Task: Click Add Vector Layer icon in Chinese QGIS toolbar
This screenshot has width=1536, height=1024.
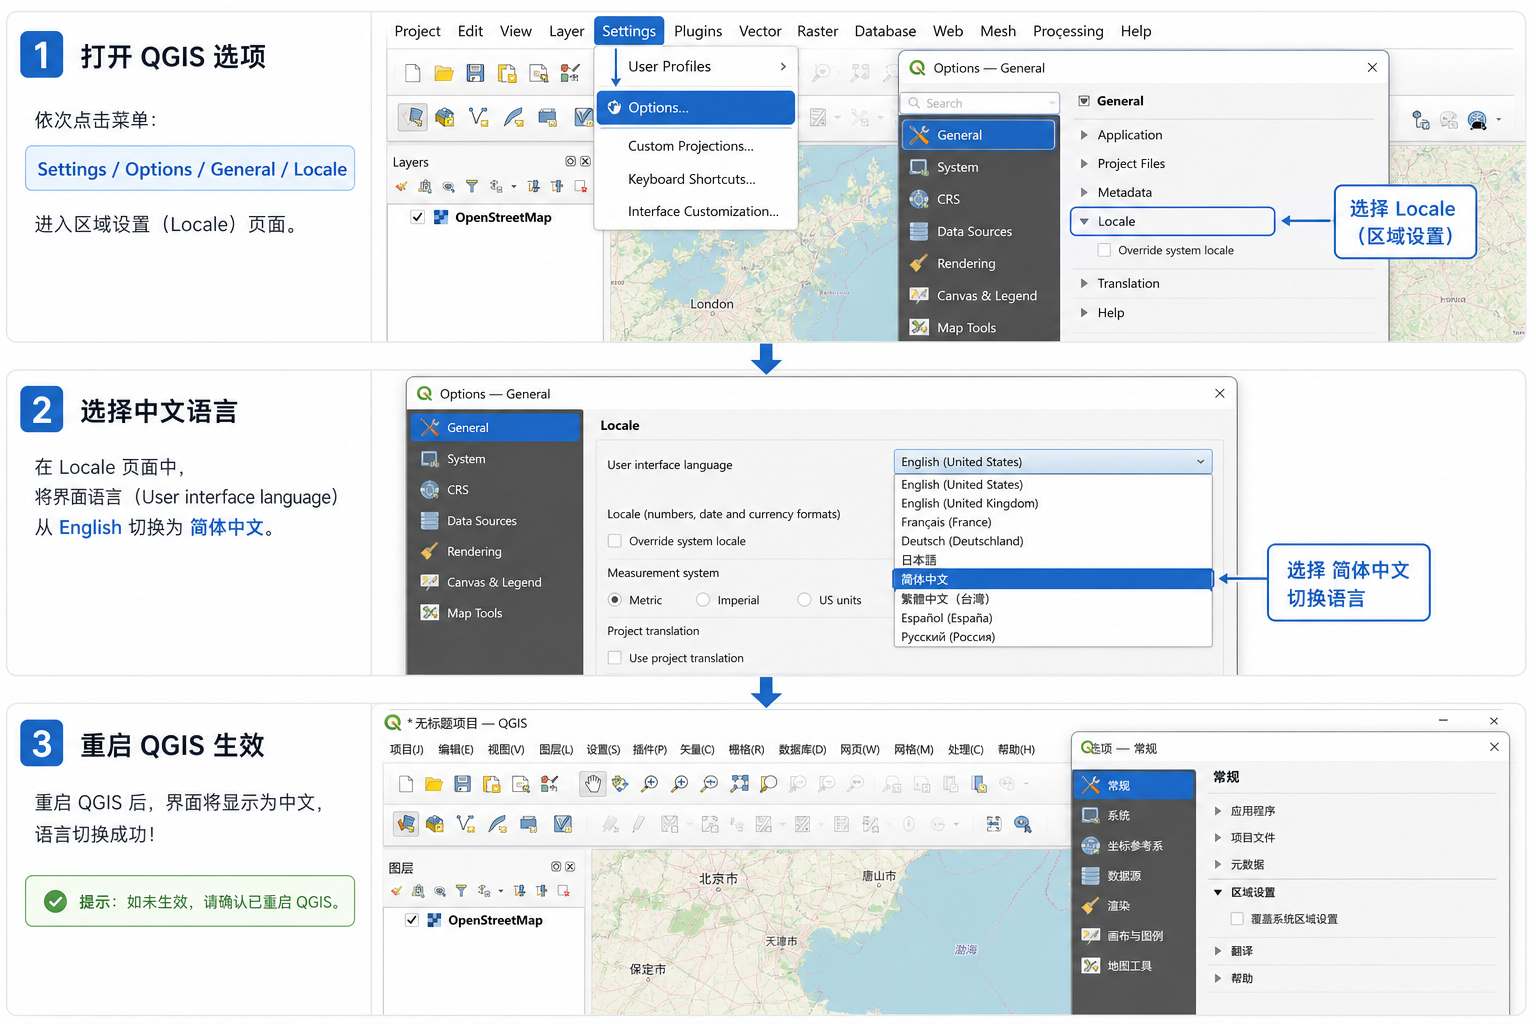Action: [466, 824]
